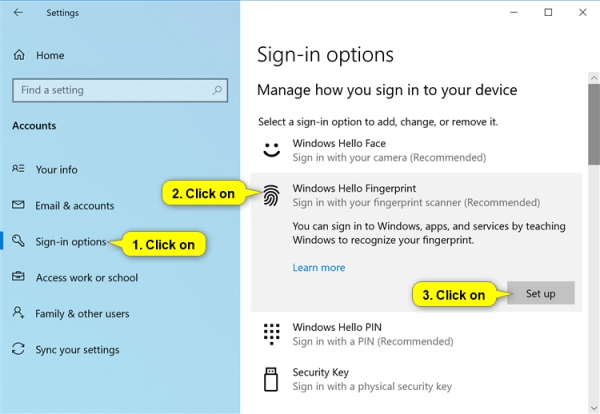Click the fingerprint icon
The image size is (600, 414).
tap(271, 195)
